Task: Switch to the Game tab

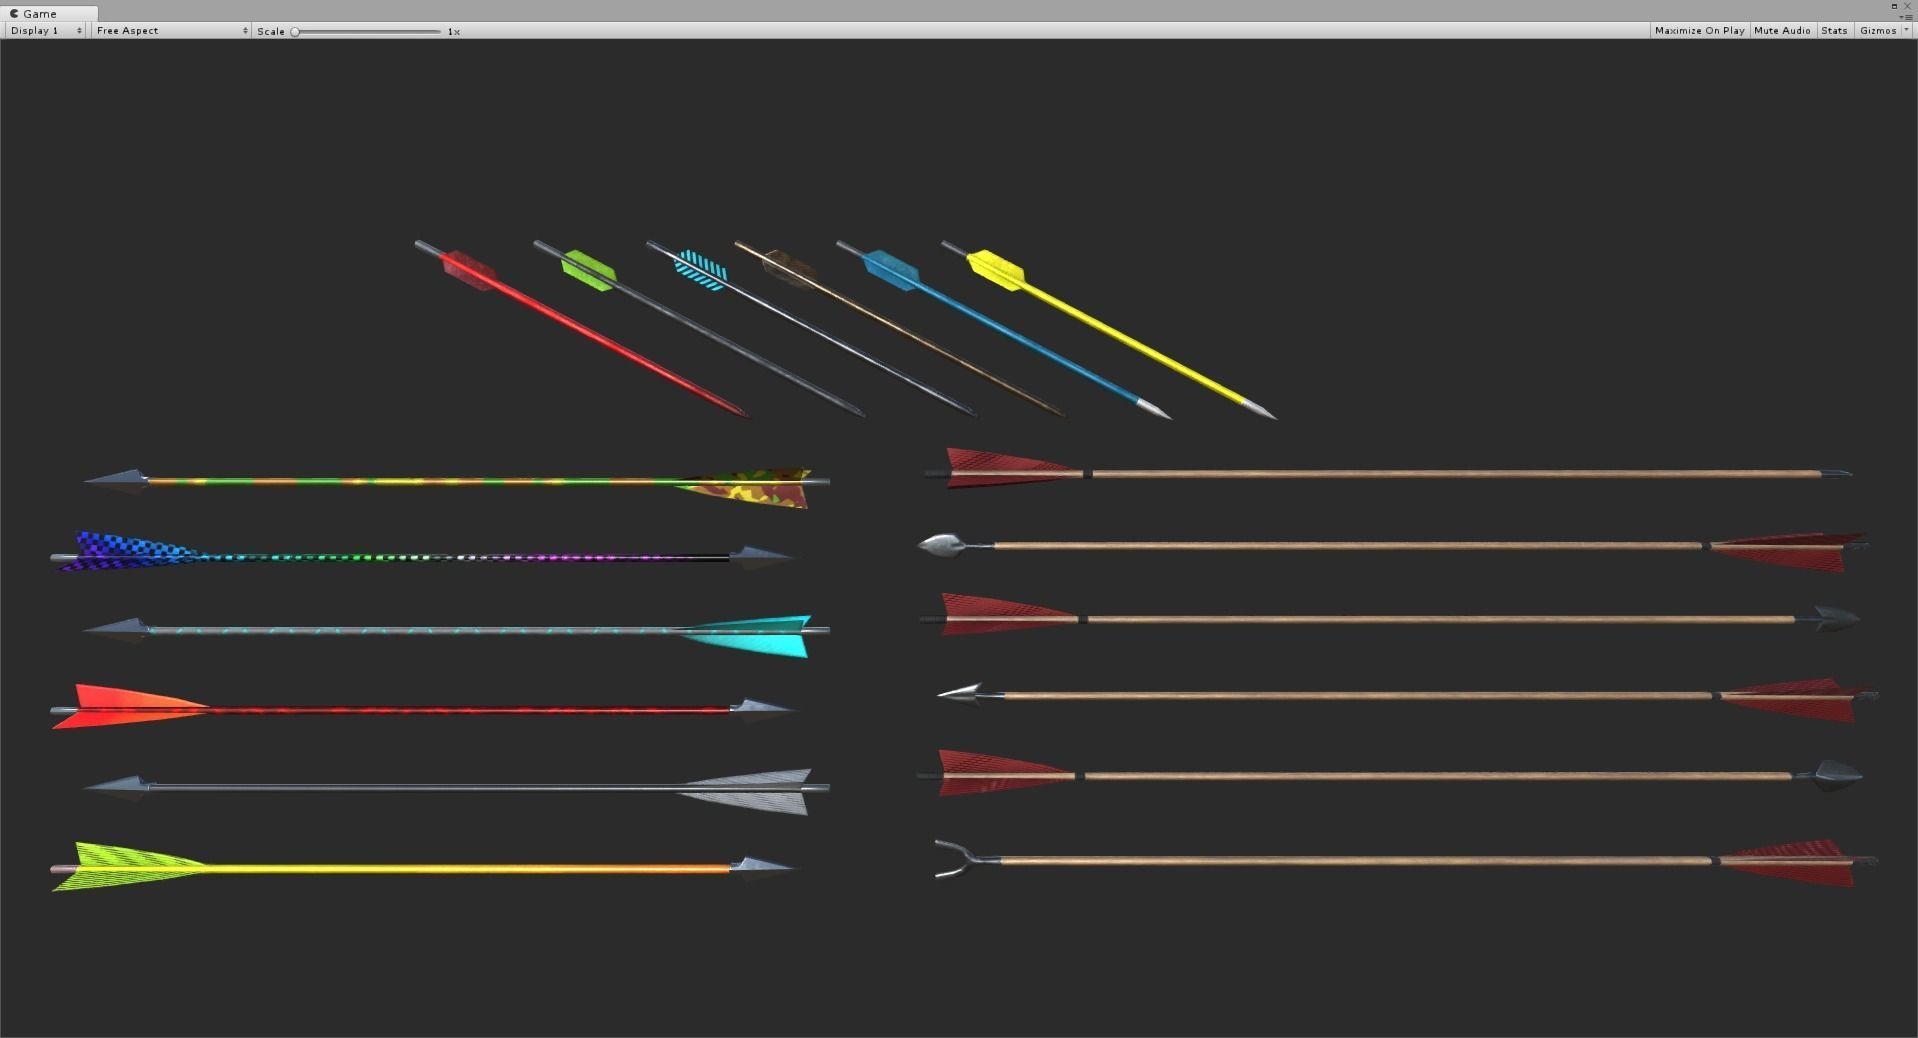Action: [38, 13]
